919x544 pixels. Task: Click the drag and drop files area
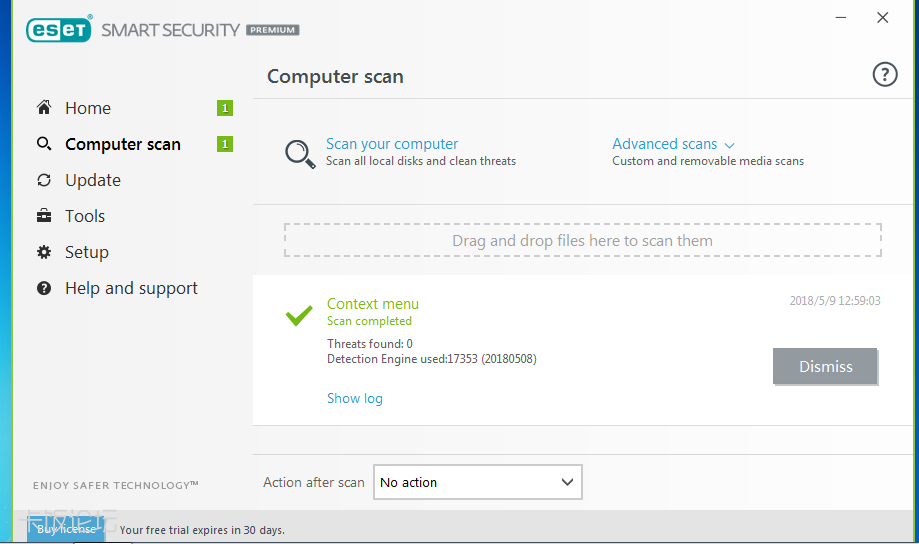tap(582, 240)
